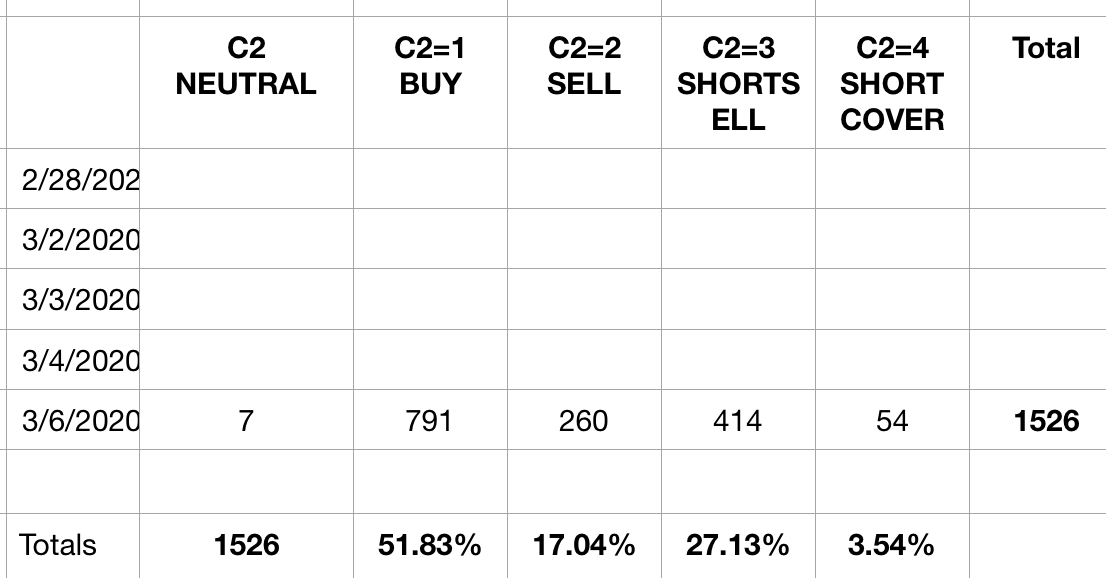The image size is (1106, 578).
Task: Select the C2 NEUTRAL header cell
Action: click(246, 66)
